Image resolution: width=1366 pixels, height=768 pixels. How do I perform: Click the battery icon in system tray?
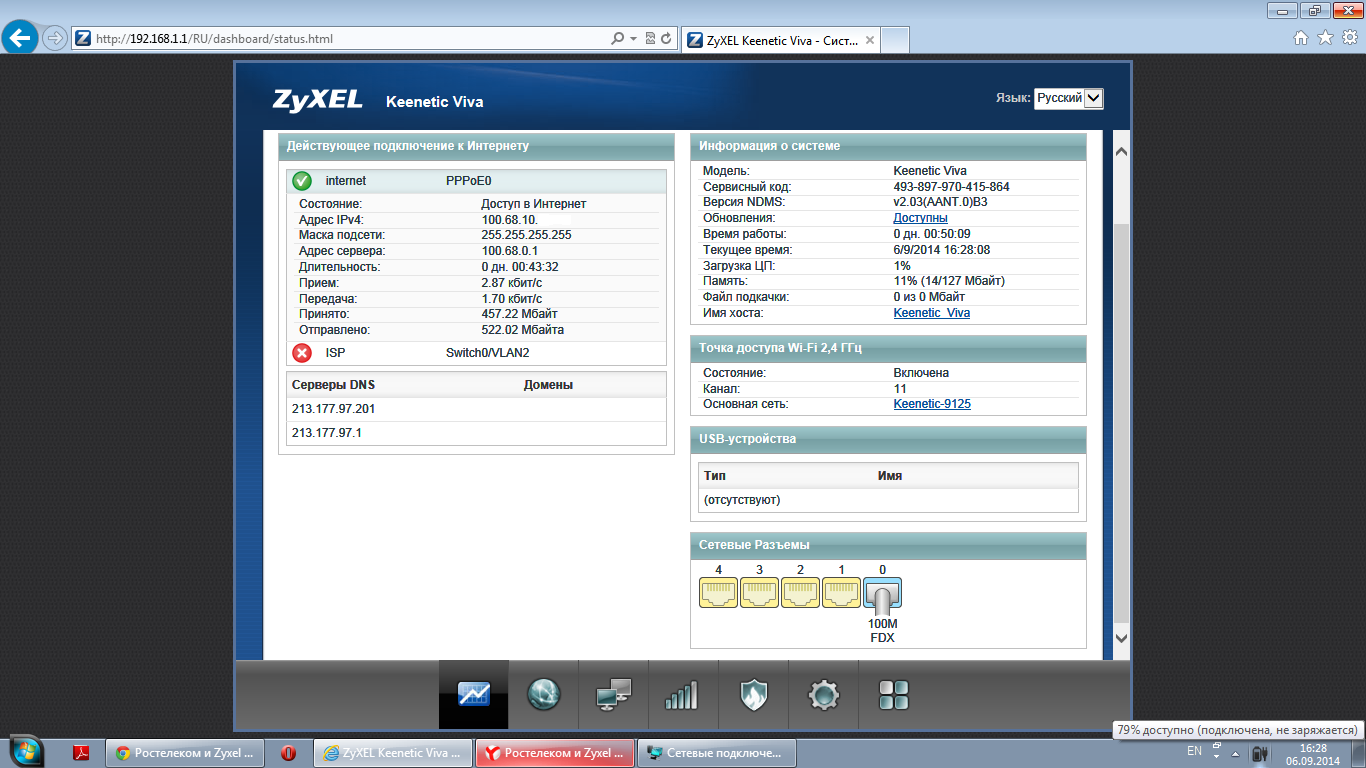point(1261,753)
